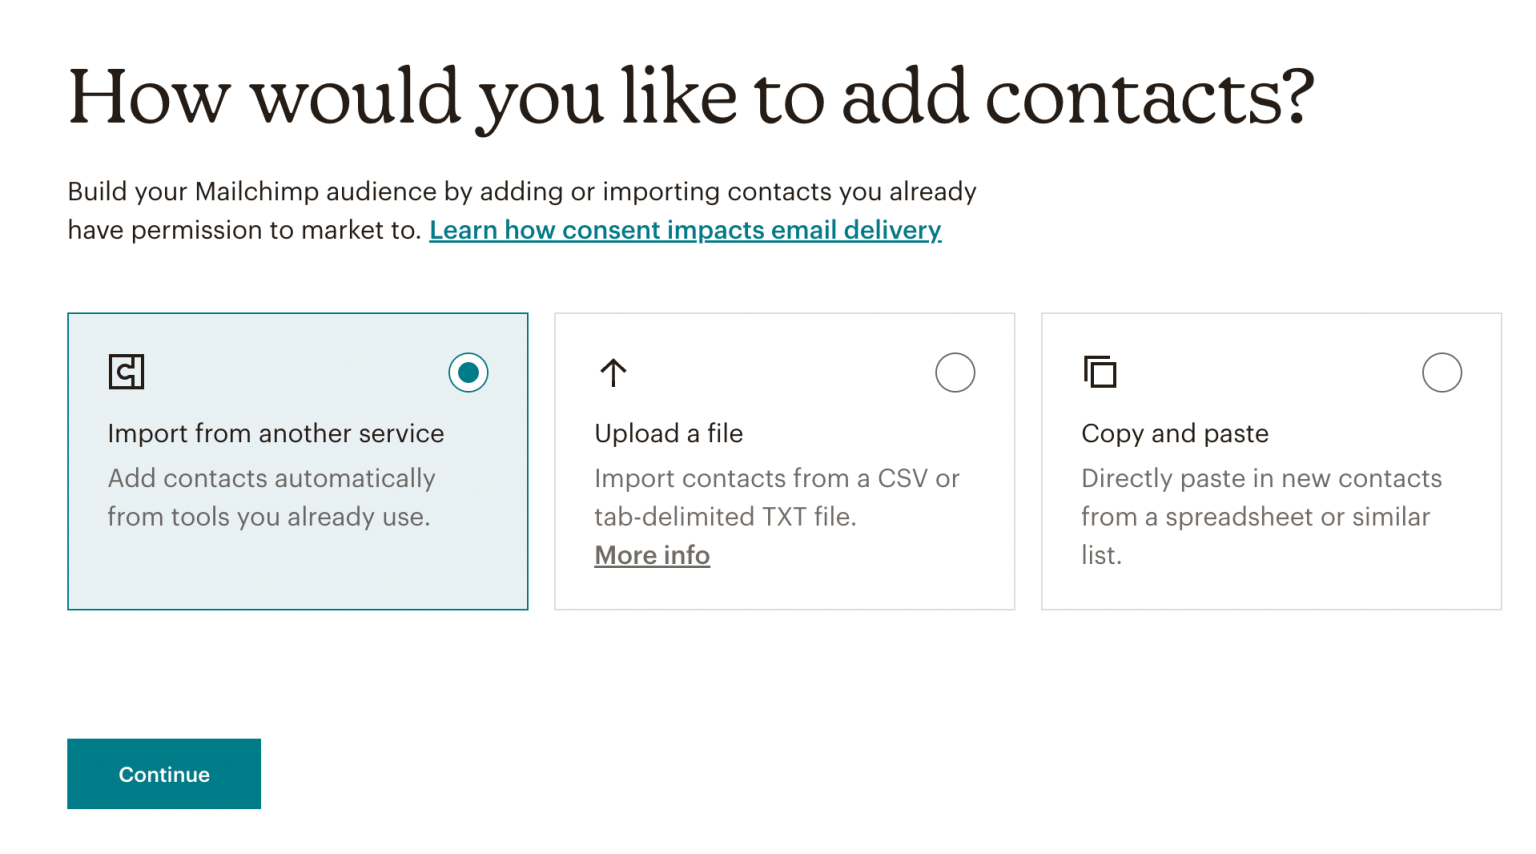Screen dimensions: 1536x854
Task: Click the Import from another service icon
Action: (127, 371)
